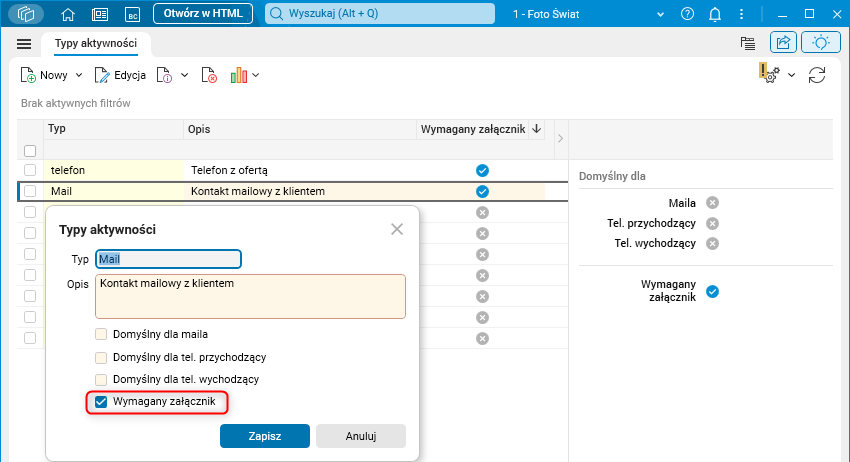Click the Nowy new record icon

[28, 75]
